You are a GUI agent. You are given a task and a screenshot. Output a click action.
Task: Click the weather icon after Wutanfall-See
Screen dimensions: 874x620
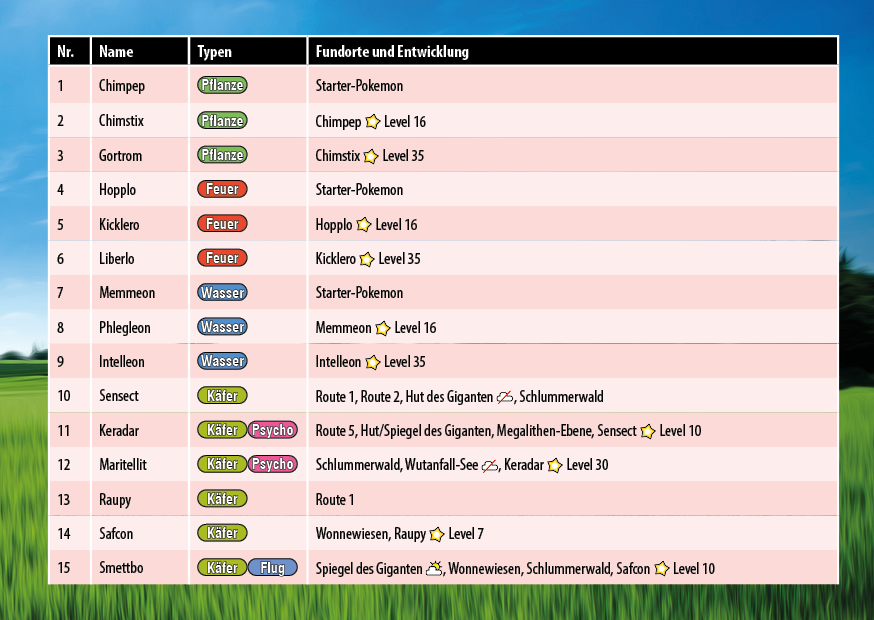(489, 465)
